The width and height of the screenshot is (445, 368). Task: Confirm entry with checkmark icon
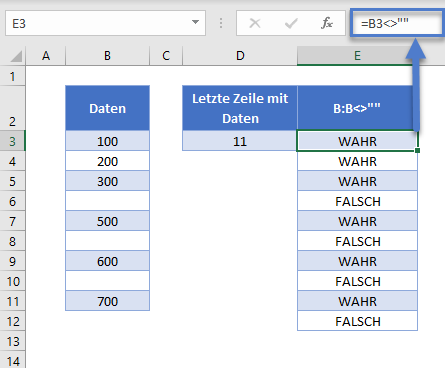pyautogui.click(x=291, y=23)
